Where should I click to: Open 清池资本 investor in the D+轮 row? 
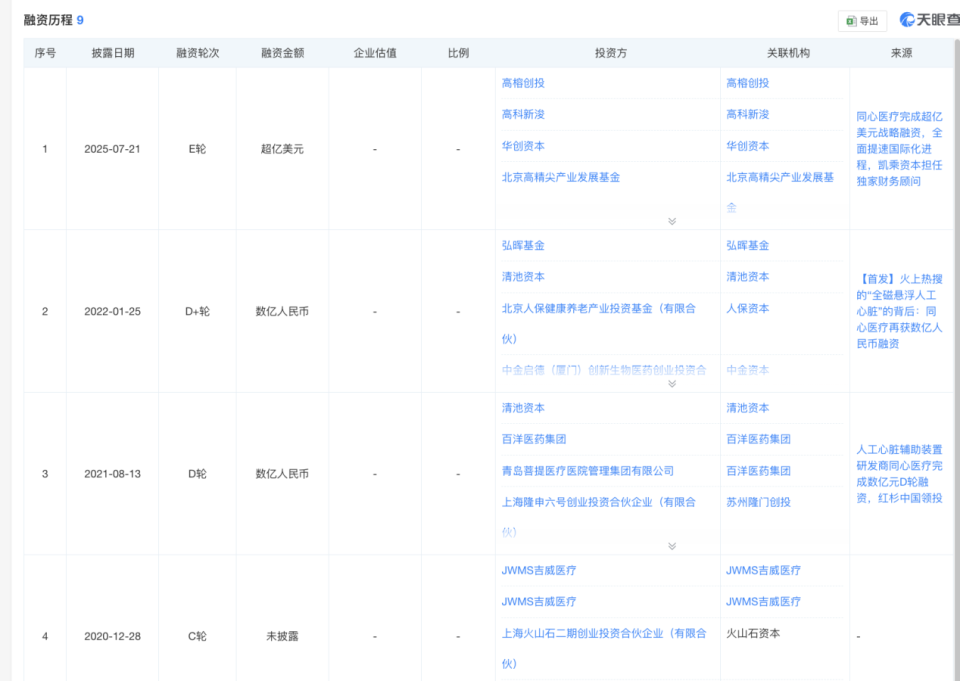[523, 276]
